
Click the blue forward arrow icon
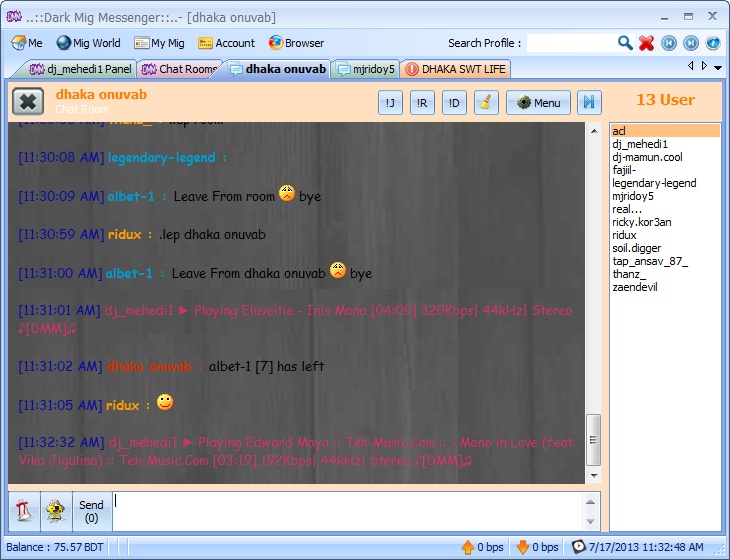(x=691, y=43)
